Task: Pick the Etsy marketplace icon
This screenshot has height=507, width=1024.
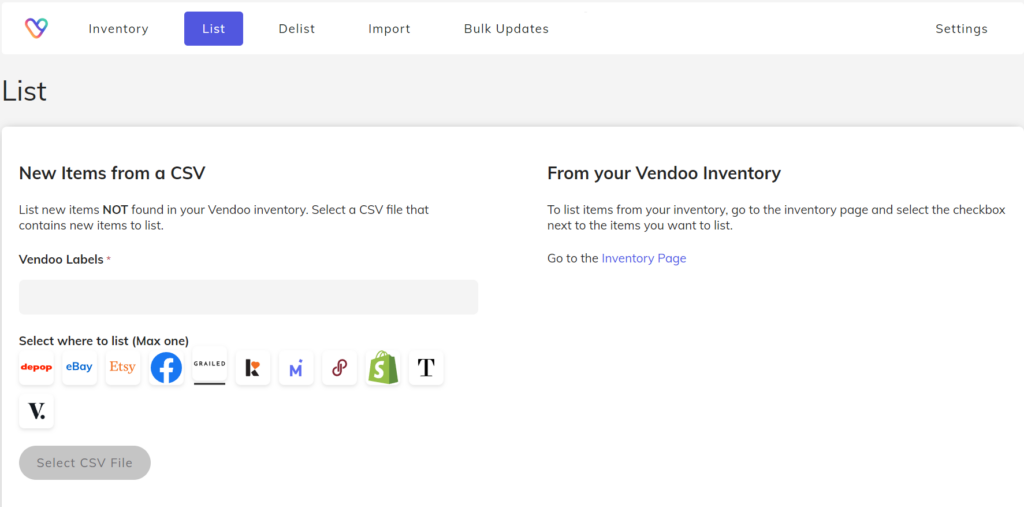Action: pyautogui.click(x=123, y=368)
